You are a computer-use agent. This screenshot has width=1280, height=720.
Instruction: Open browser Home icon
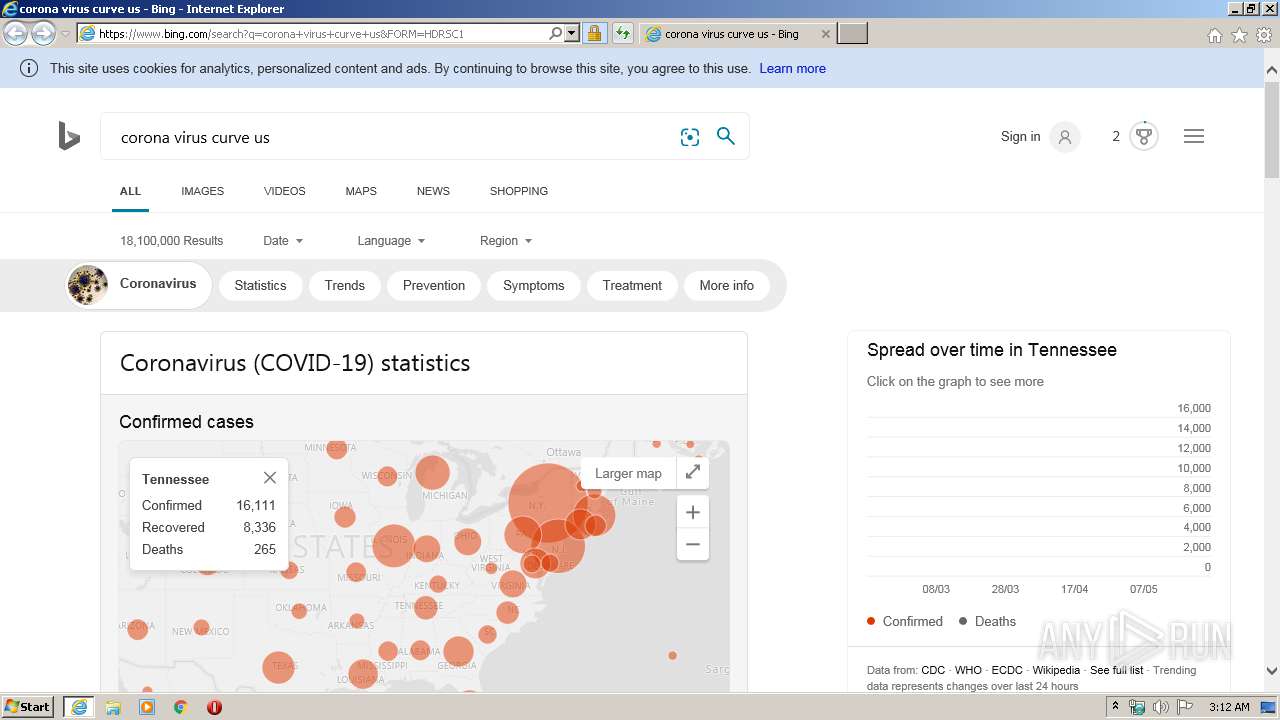coord(1214,35)
